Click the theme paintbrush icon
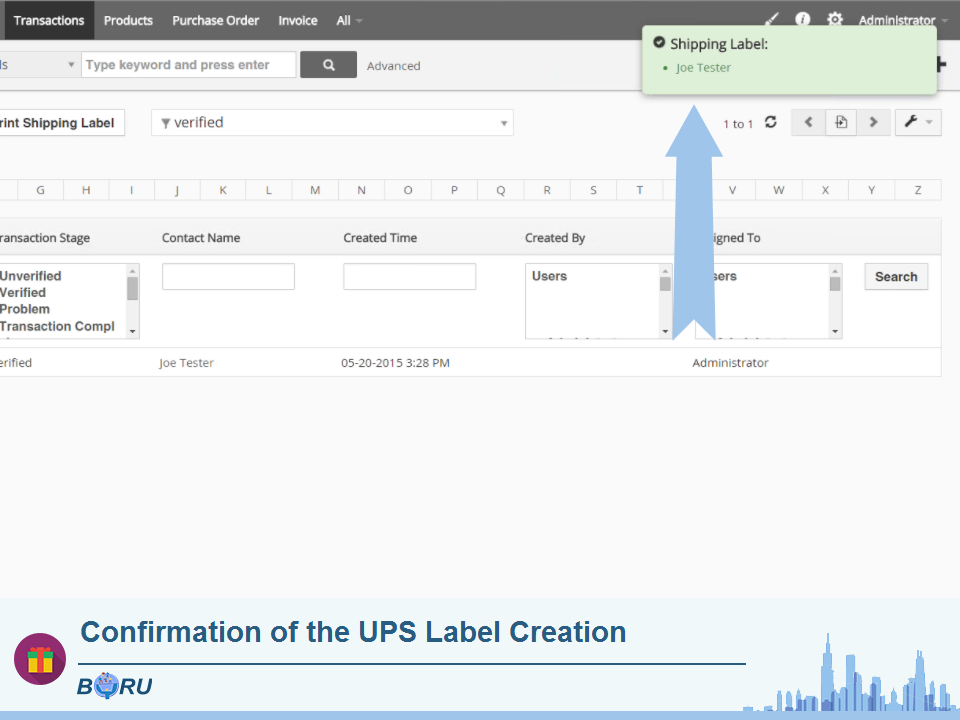Image resolution: width=960 pixels, height=720 pixels. tap(771, 19)
